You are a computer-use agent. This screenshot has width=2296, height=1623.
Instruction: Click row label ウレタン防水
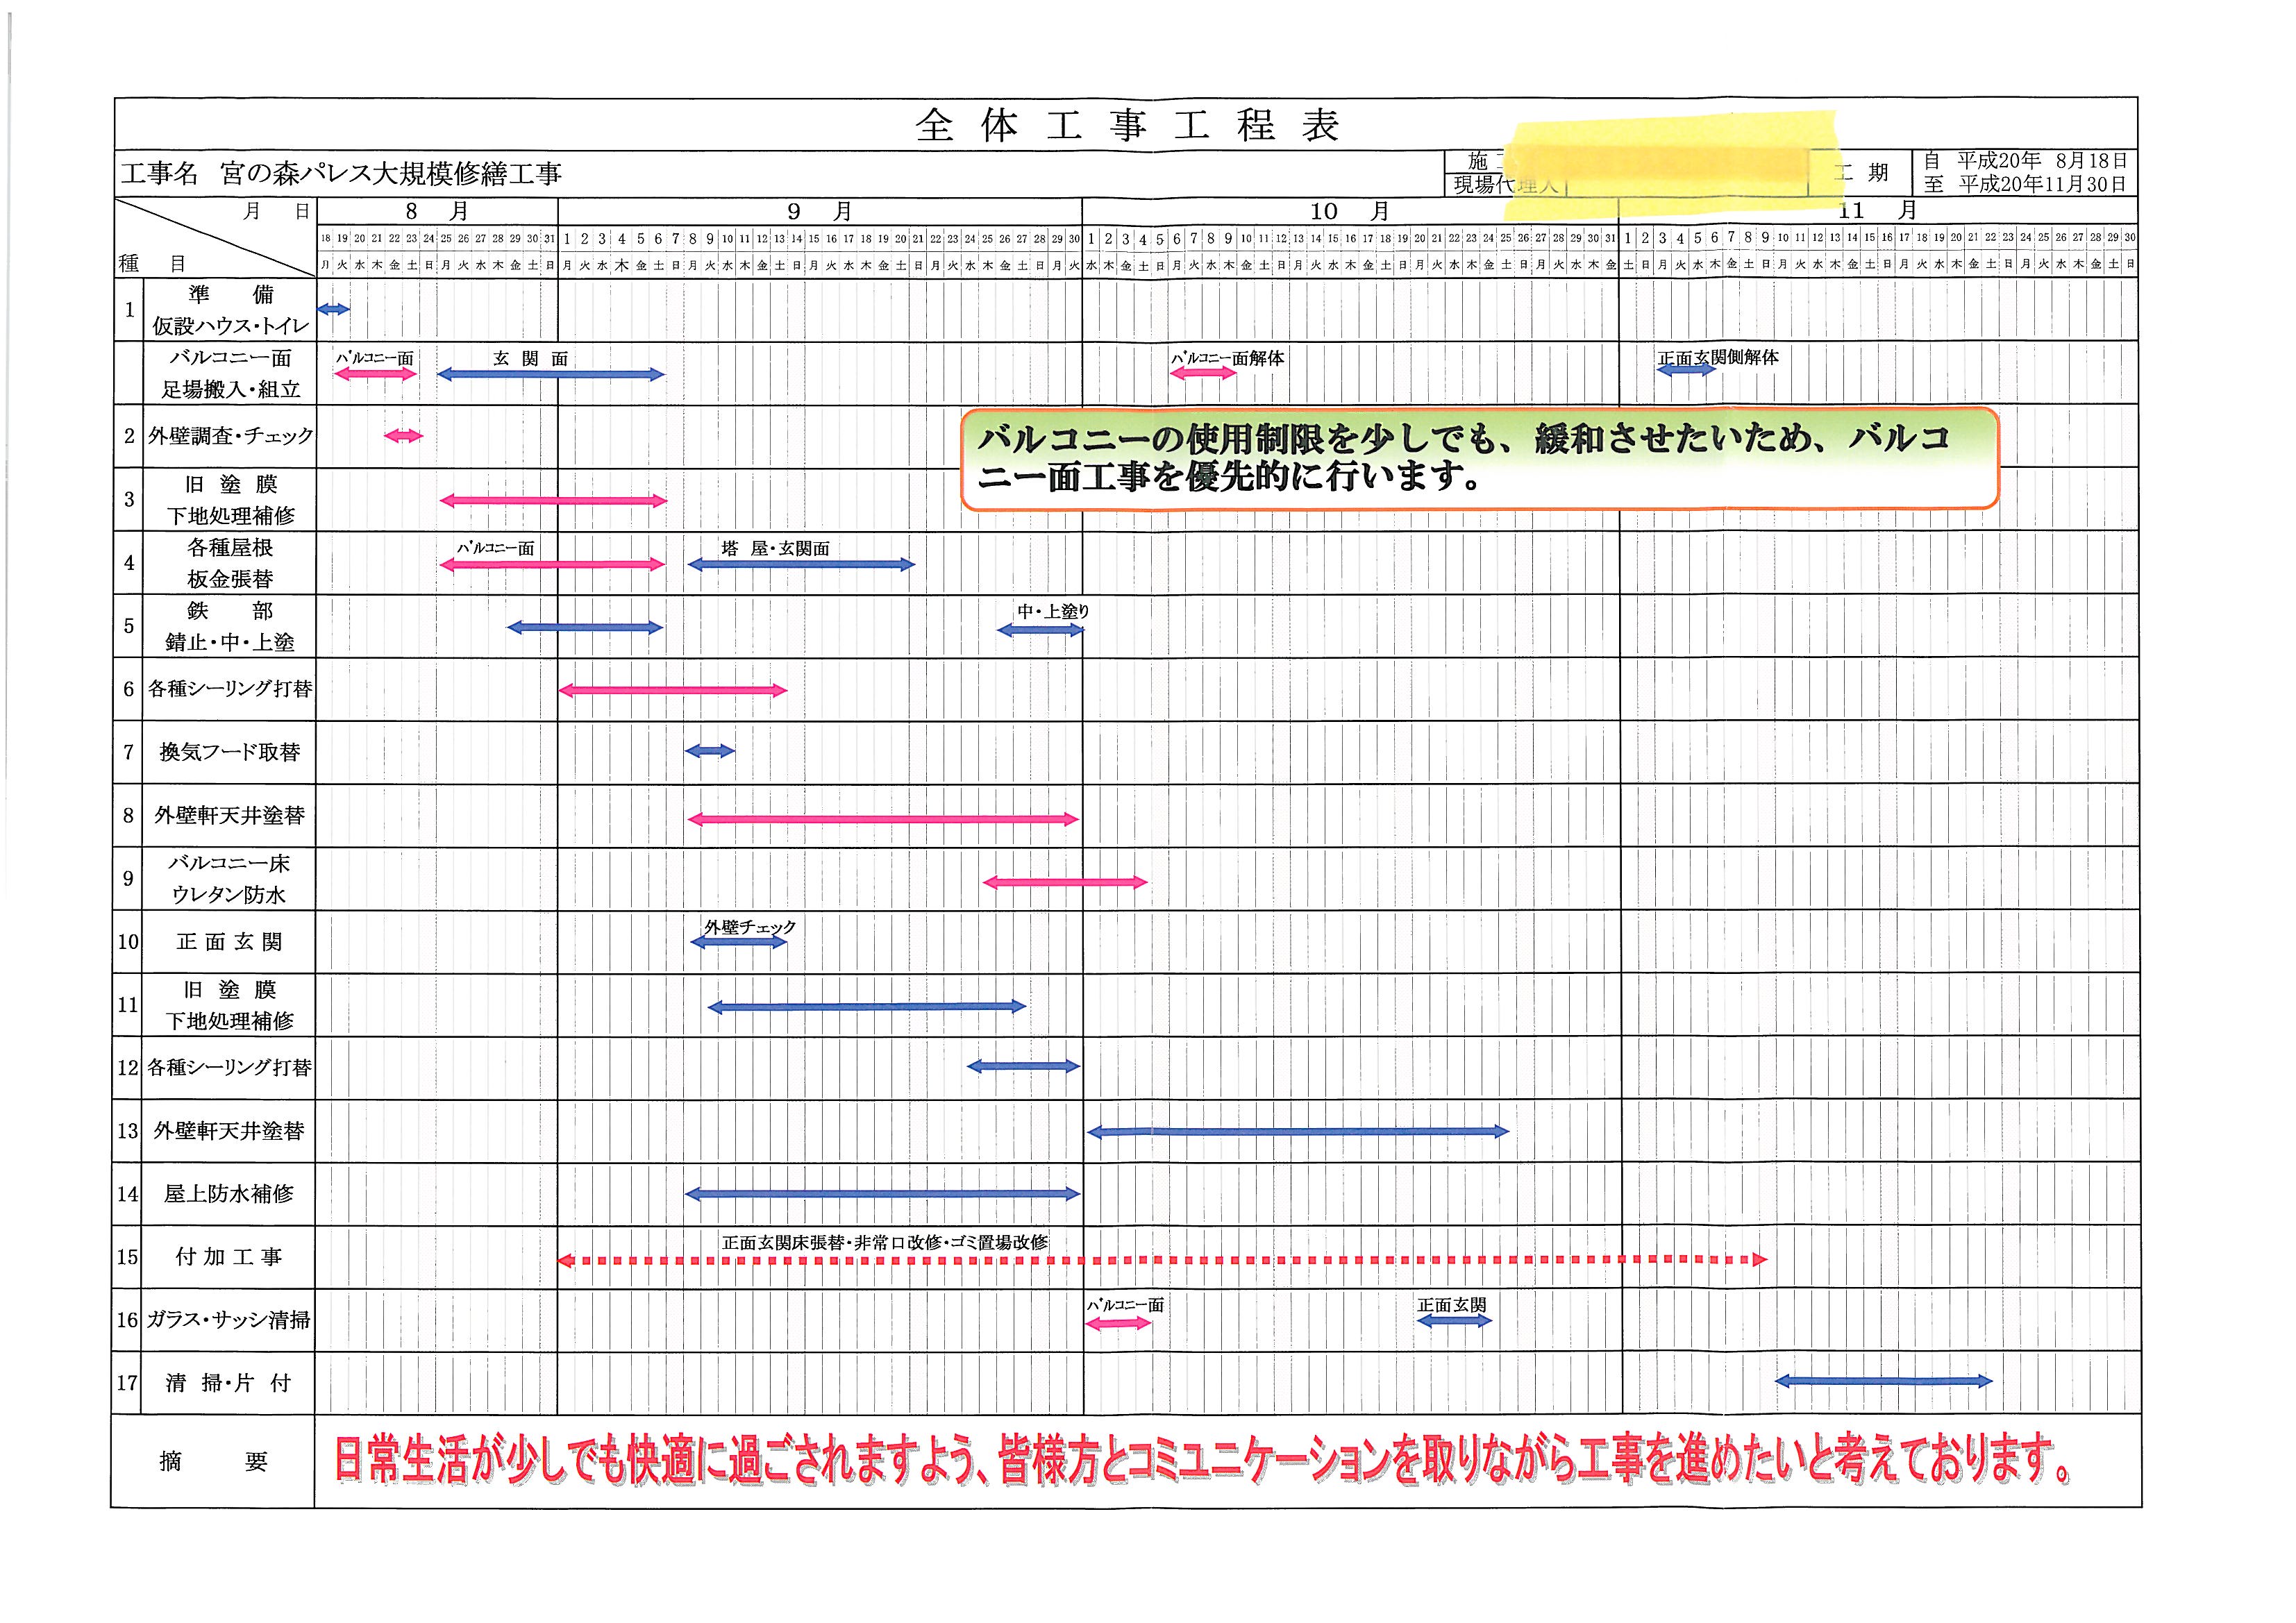[229, 895]
